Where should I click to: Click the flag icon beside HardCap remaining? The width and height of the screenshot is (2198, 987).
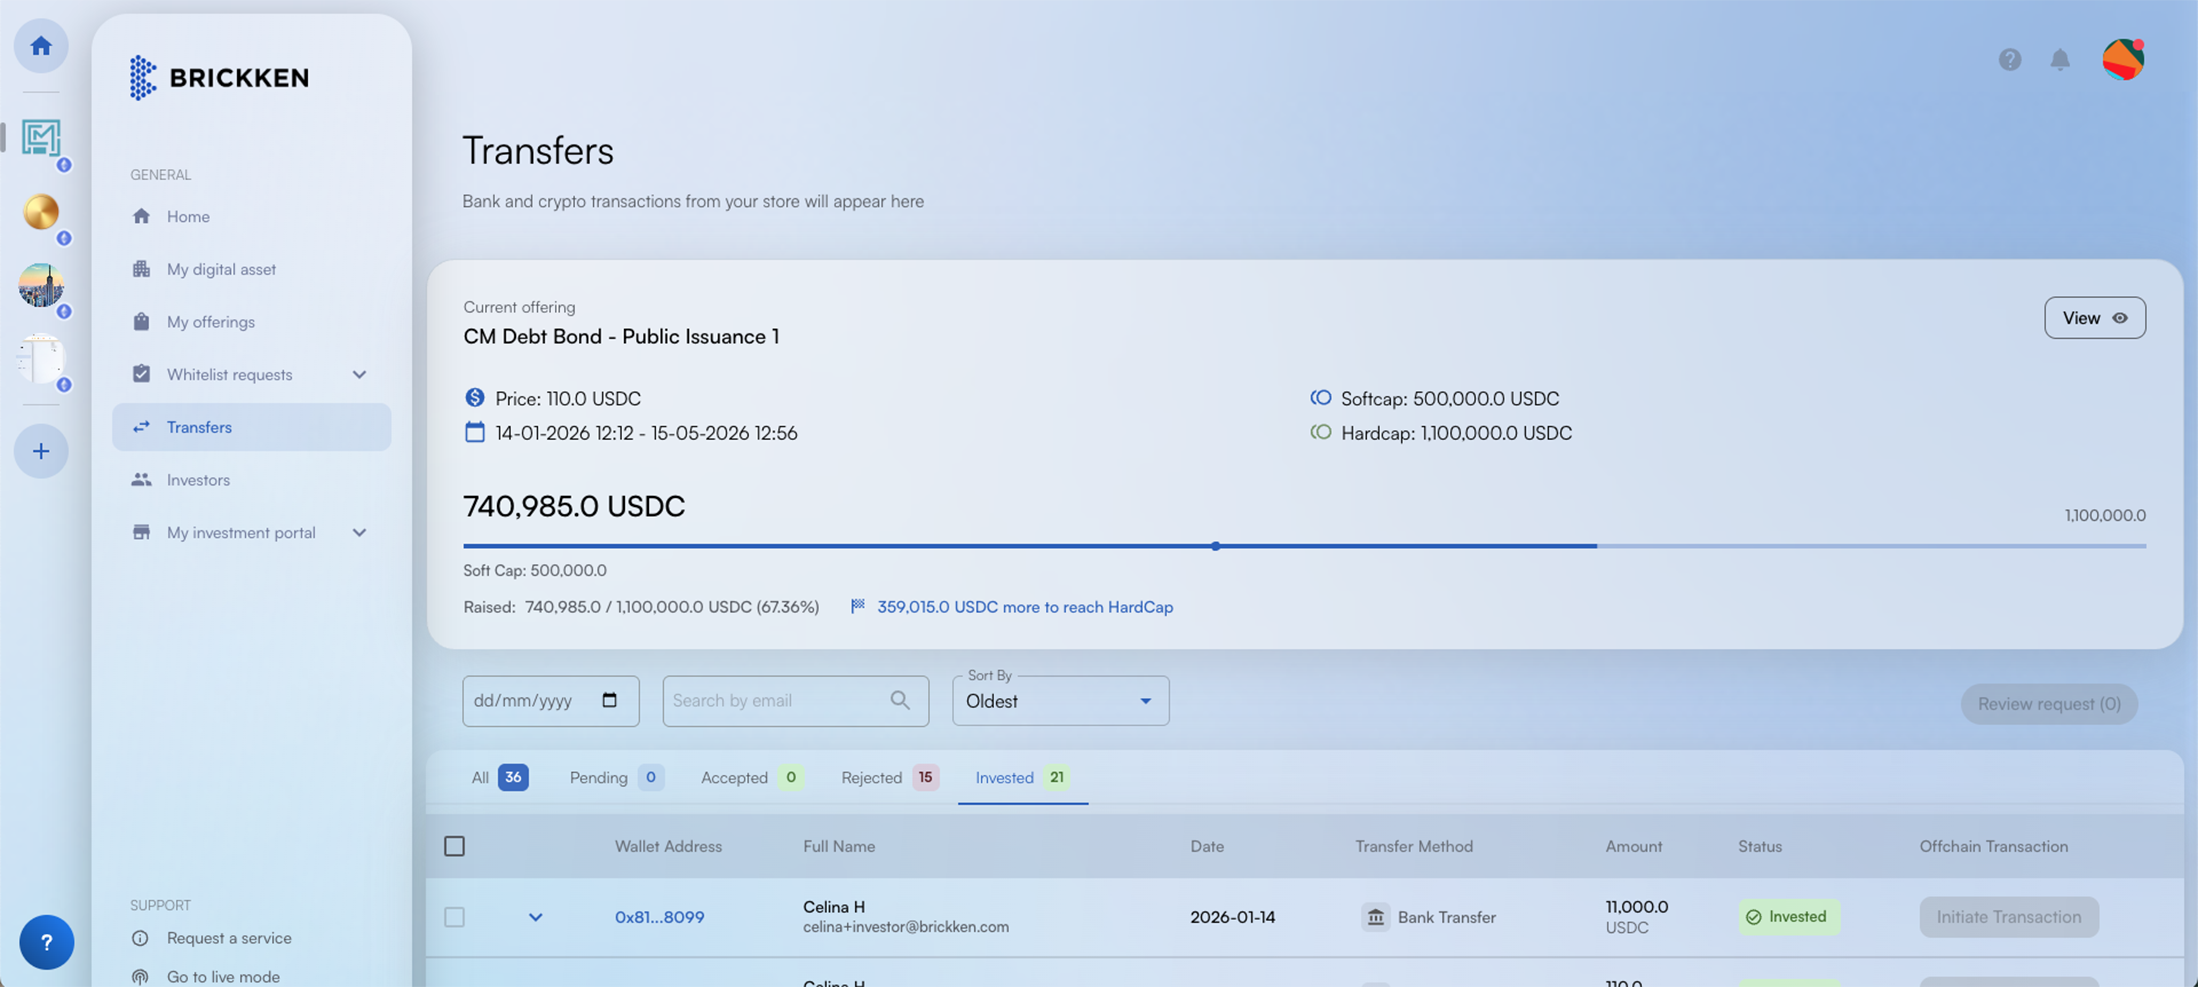click(x=858, y=606)
